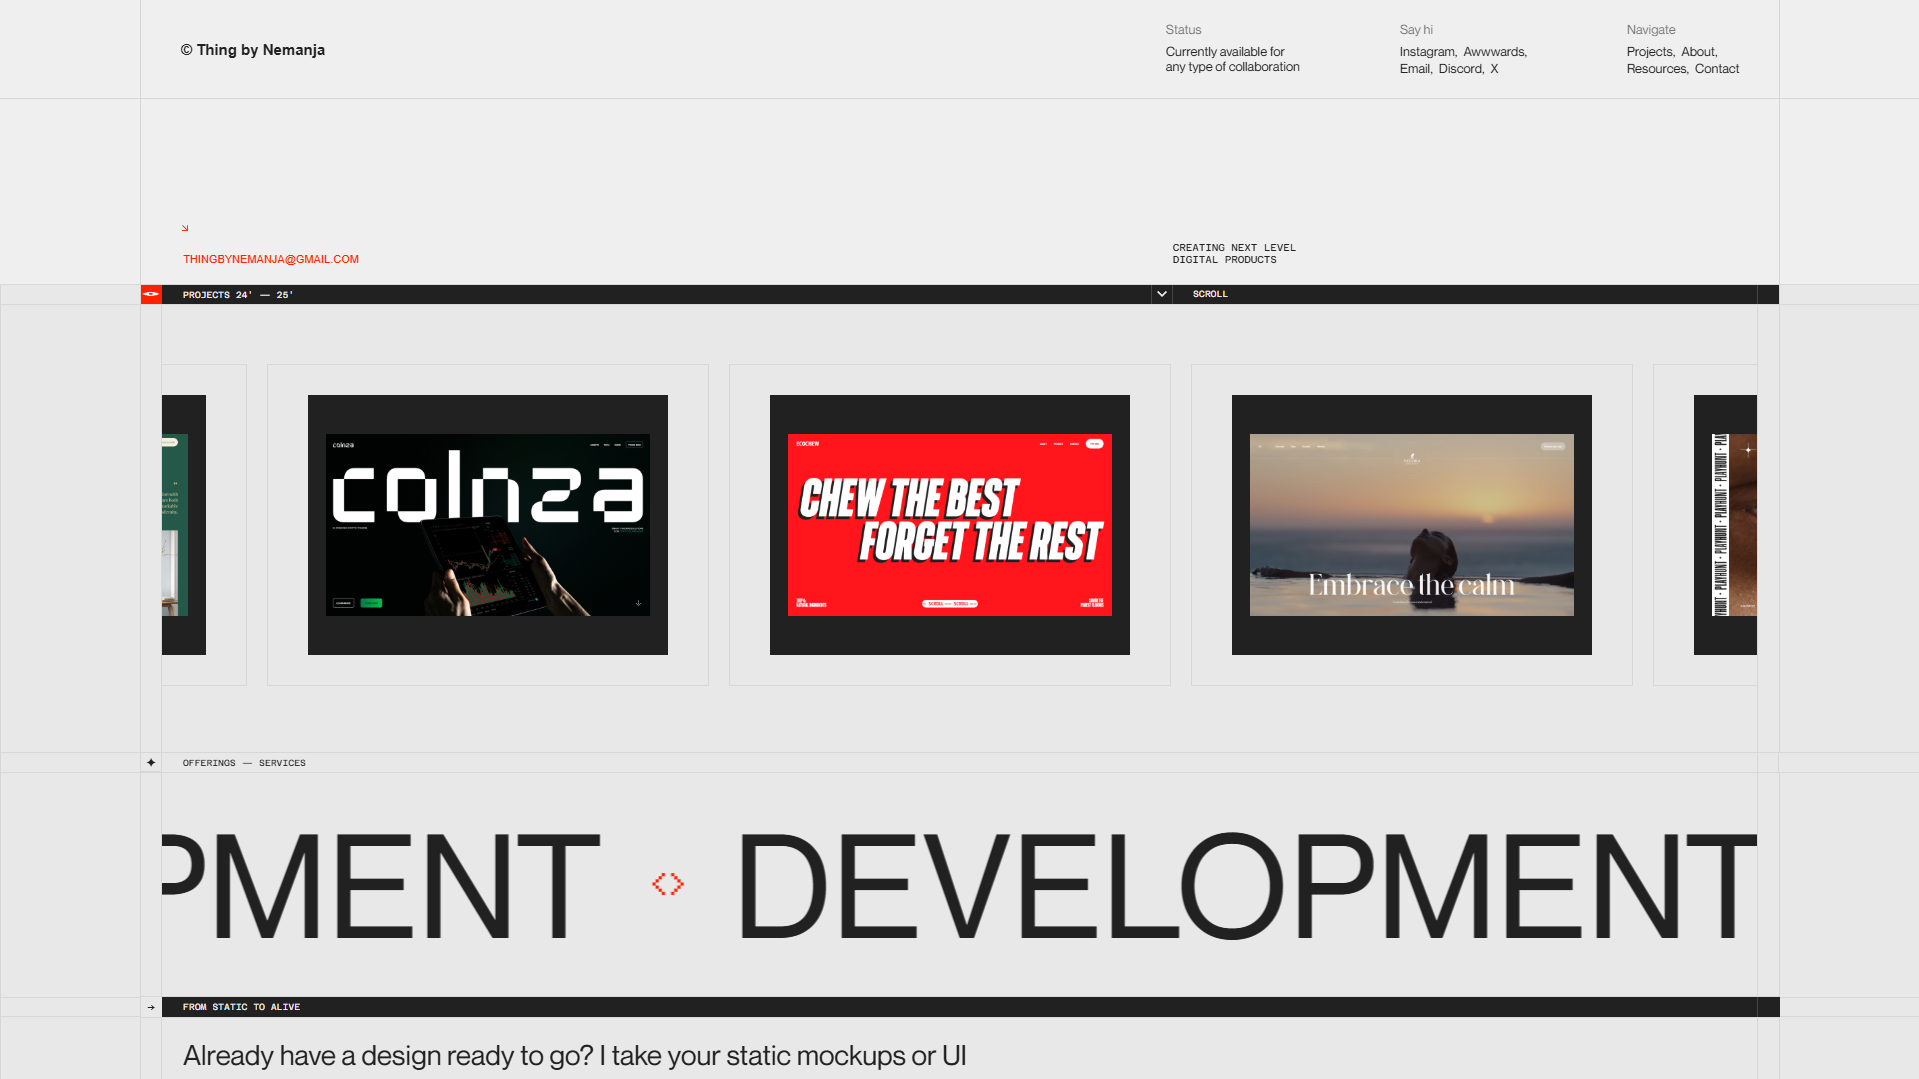Click the Currently available for collaboration status text
The height and width of the screenshot is (1079, 1919).
(1232, 59)
